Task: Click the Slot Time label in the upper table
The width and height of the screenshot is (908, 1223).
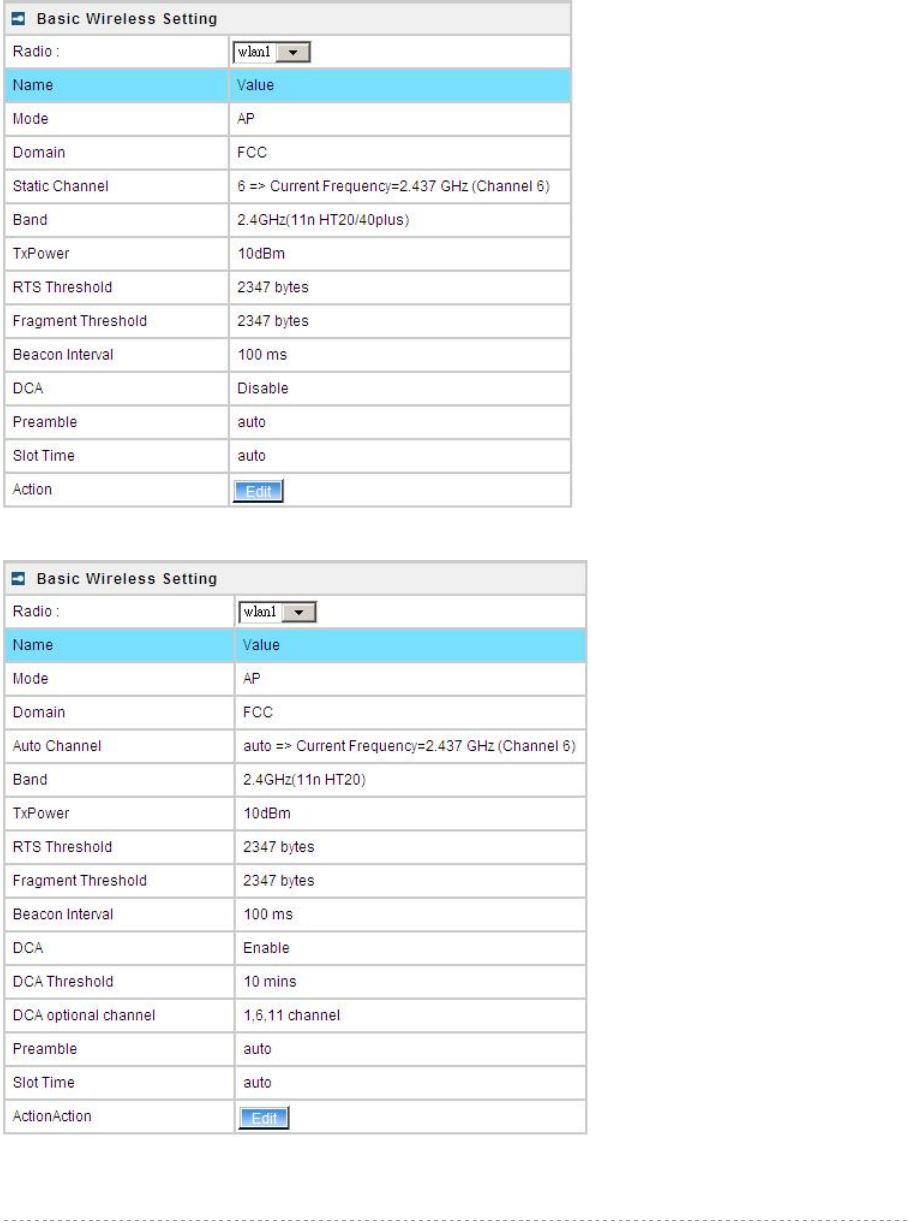Action: (43, 456)
